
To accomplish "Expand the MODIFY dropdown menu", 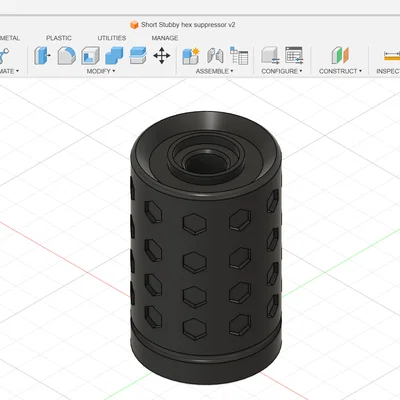I will [x=101, y=71].
